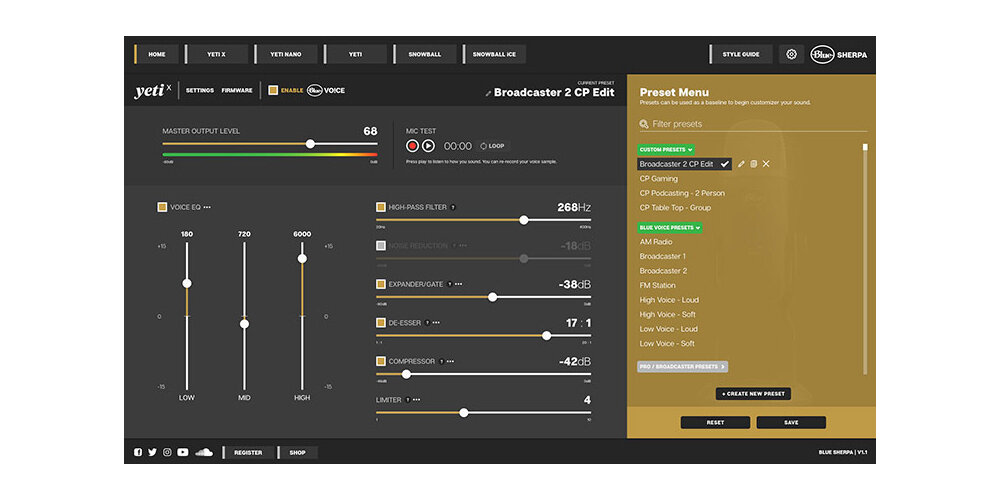
Task: Collapse the Custom Presets section
Action: [x=666, y=150]
